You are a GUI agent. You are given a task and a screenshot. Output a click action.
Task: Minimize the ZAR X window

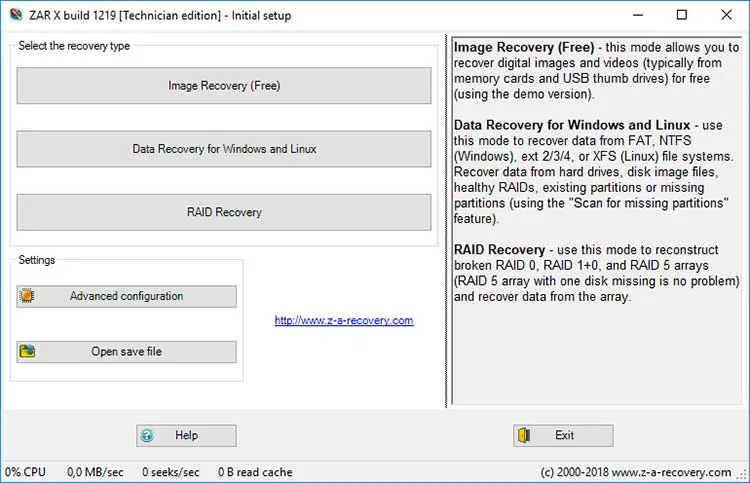tap(638, 15)
